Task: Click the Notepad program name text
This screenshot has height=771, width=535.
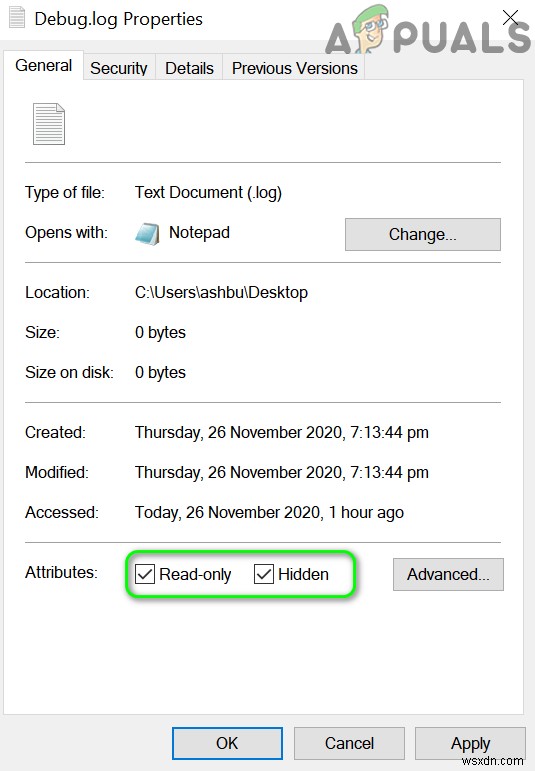Action: pos(199,233)
